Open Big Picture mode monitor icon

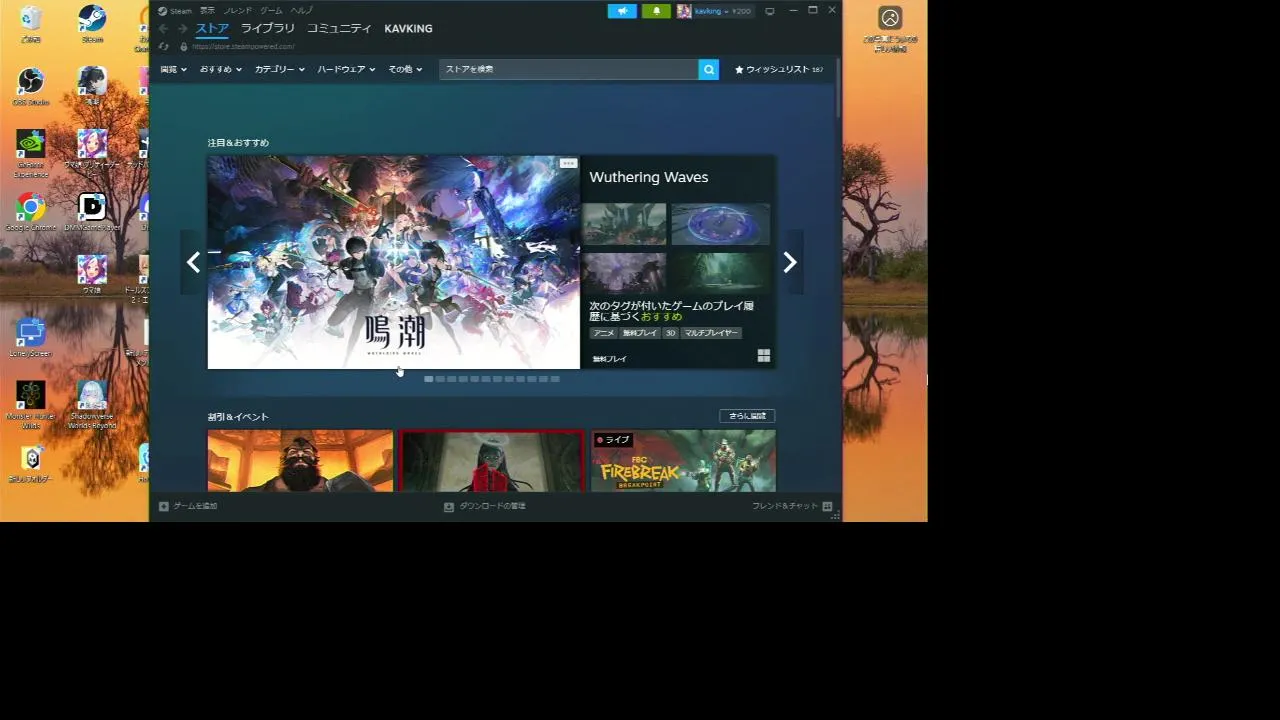coord(770,11)
